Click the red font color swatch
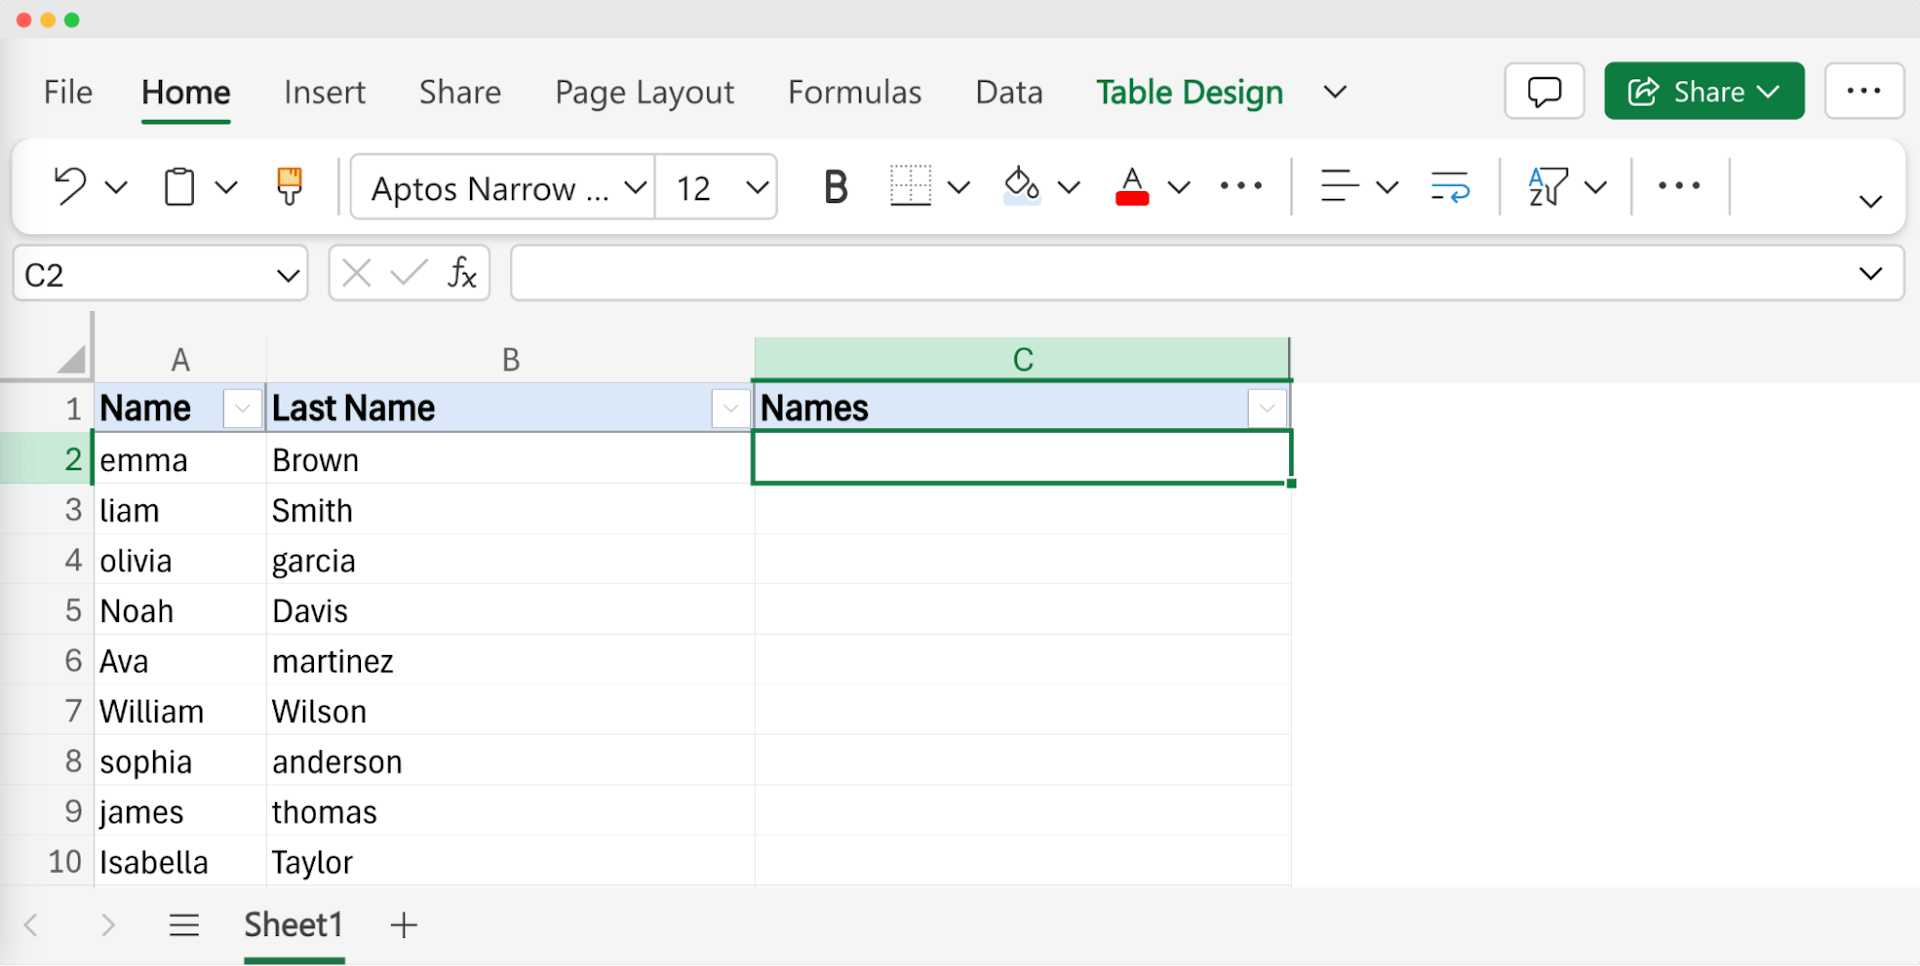 coord(1131,200)
